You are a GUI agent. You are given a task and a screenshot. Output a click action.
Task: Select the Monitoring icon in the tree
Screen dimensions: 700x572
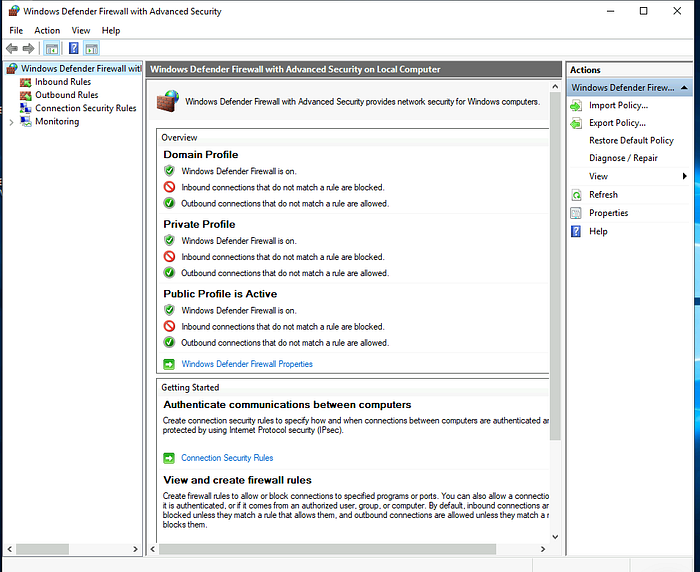(26, 121)
